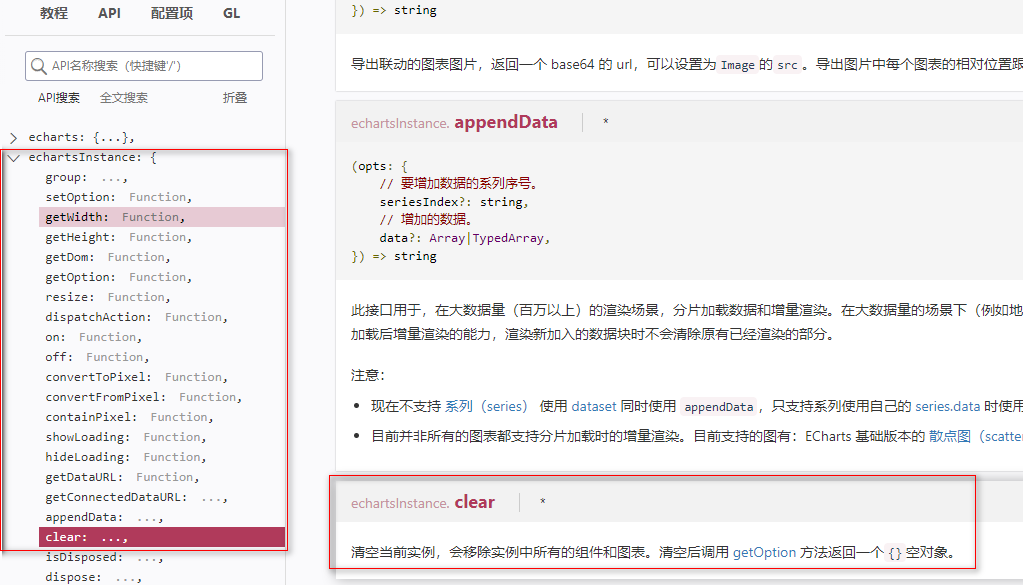
Task: Click the {} empty object code tag
Action: coord(894,553)
